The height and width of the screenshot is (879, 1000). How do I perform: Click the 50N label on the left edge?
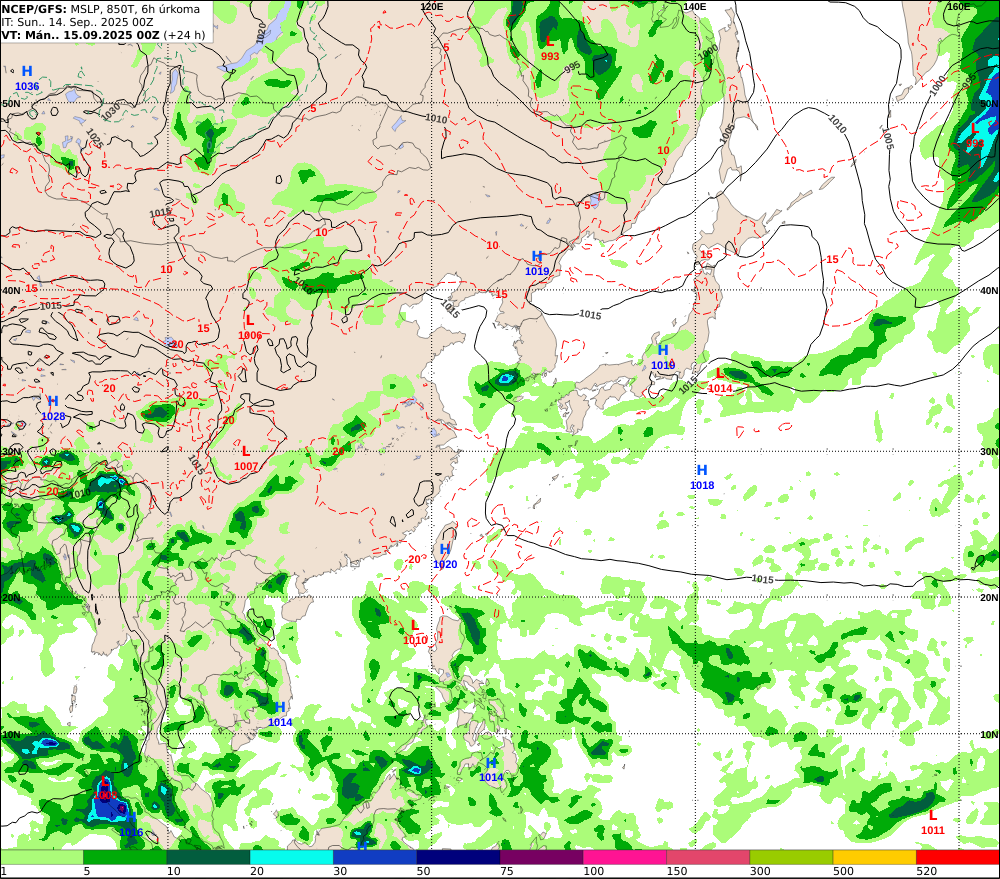11,103
